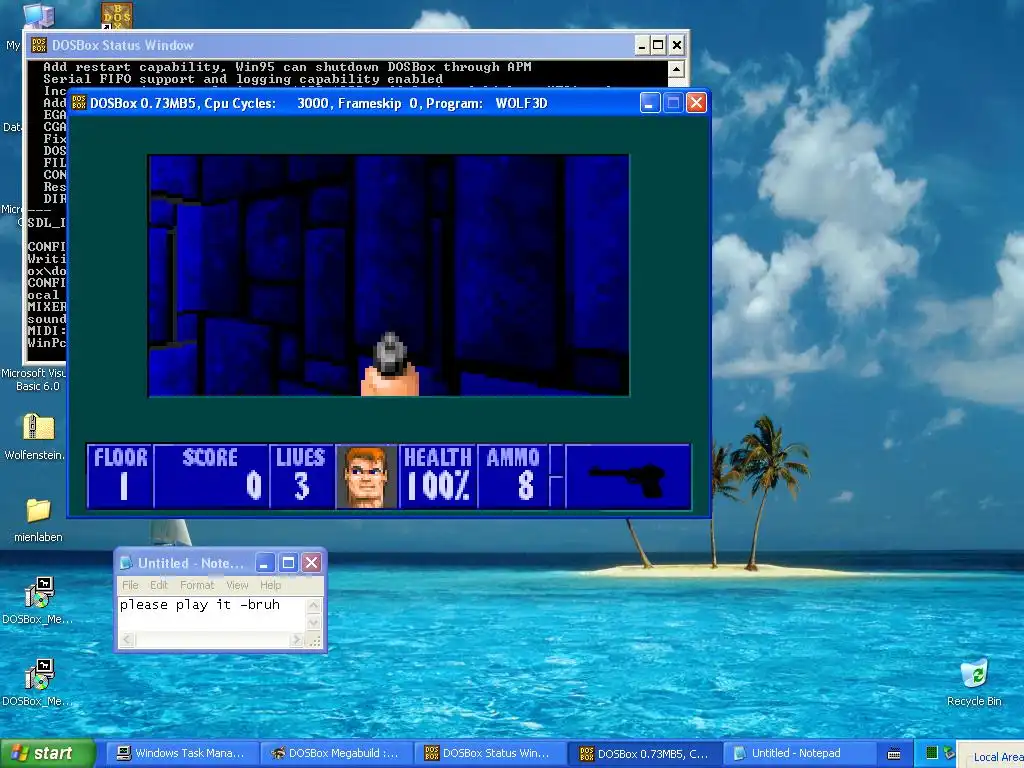Switch to DOSBox 0.73MB5 taskbar button
The image size is (1024, 768).
645,754
